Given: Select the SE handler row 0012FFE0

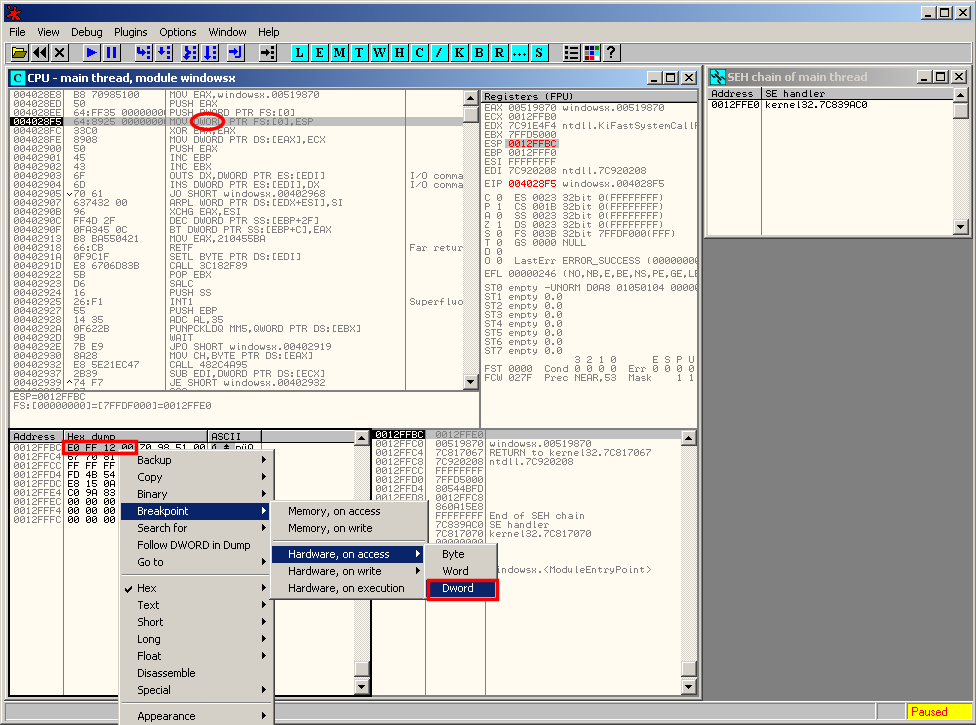Looking at the screenshot, I should tap(788, 104).
